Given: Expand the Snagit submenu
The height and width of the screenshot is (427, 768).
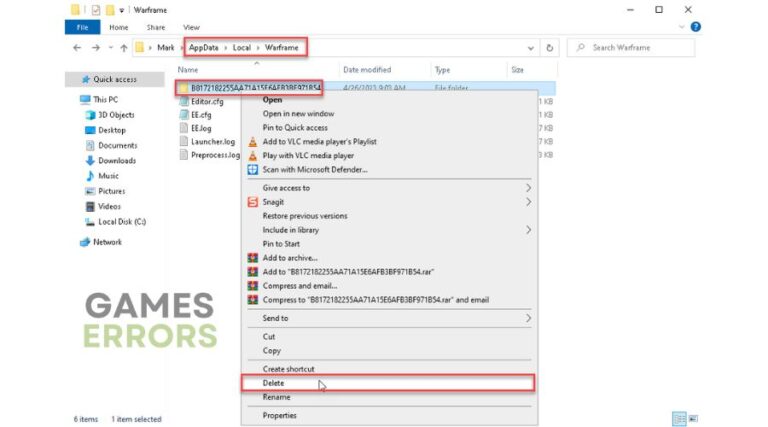Looking at the screenshot, I should 389,202.
